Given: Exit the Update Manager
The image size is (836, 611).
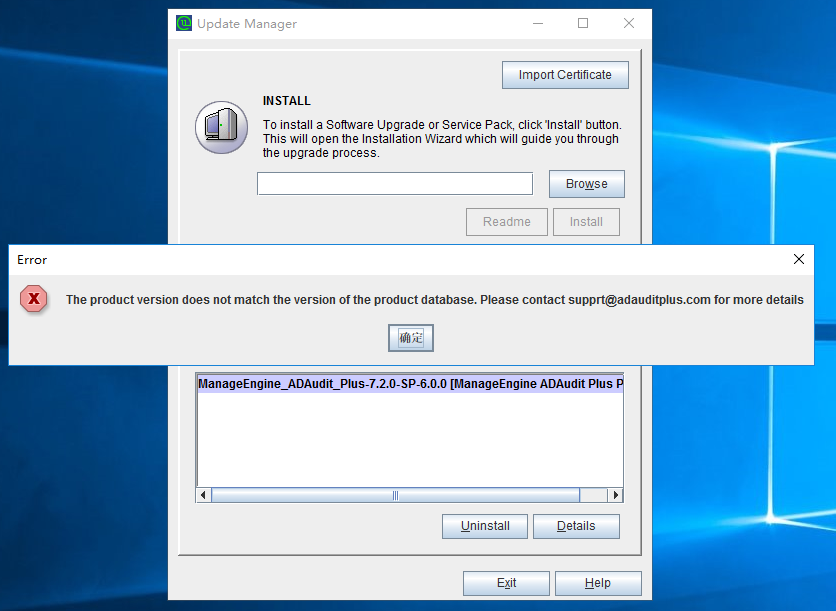Looking at the screenshot, I should click(x=506, y=583).
